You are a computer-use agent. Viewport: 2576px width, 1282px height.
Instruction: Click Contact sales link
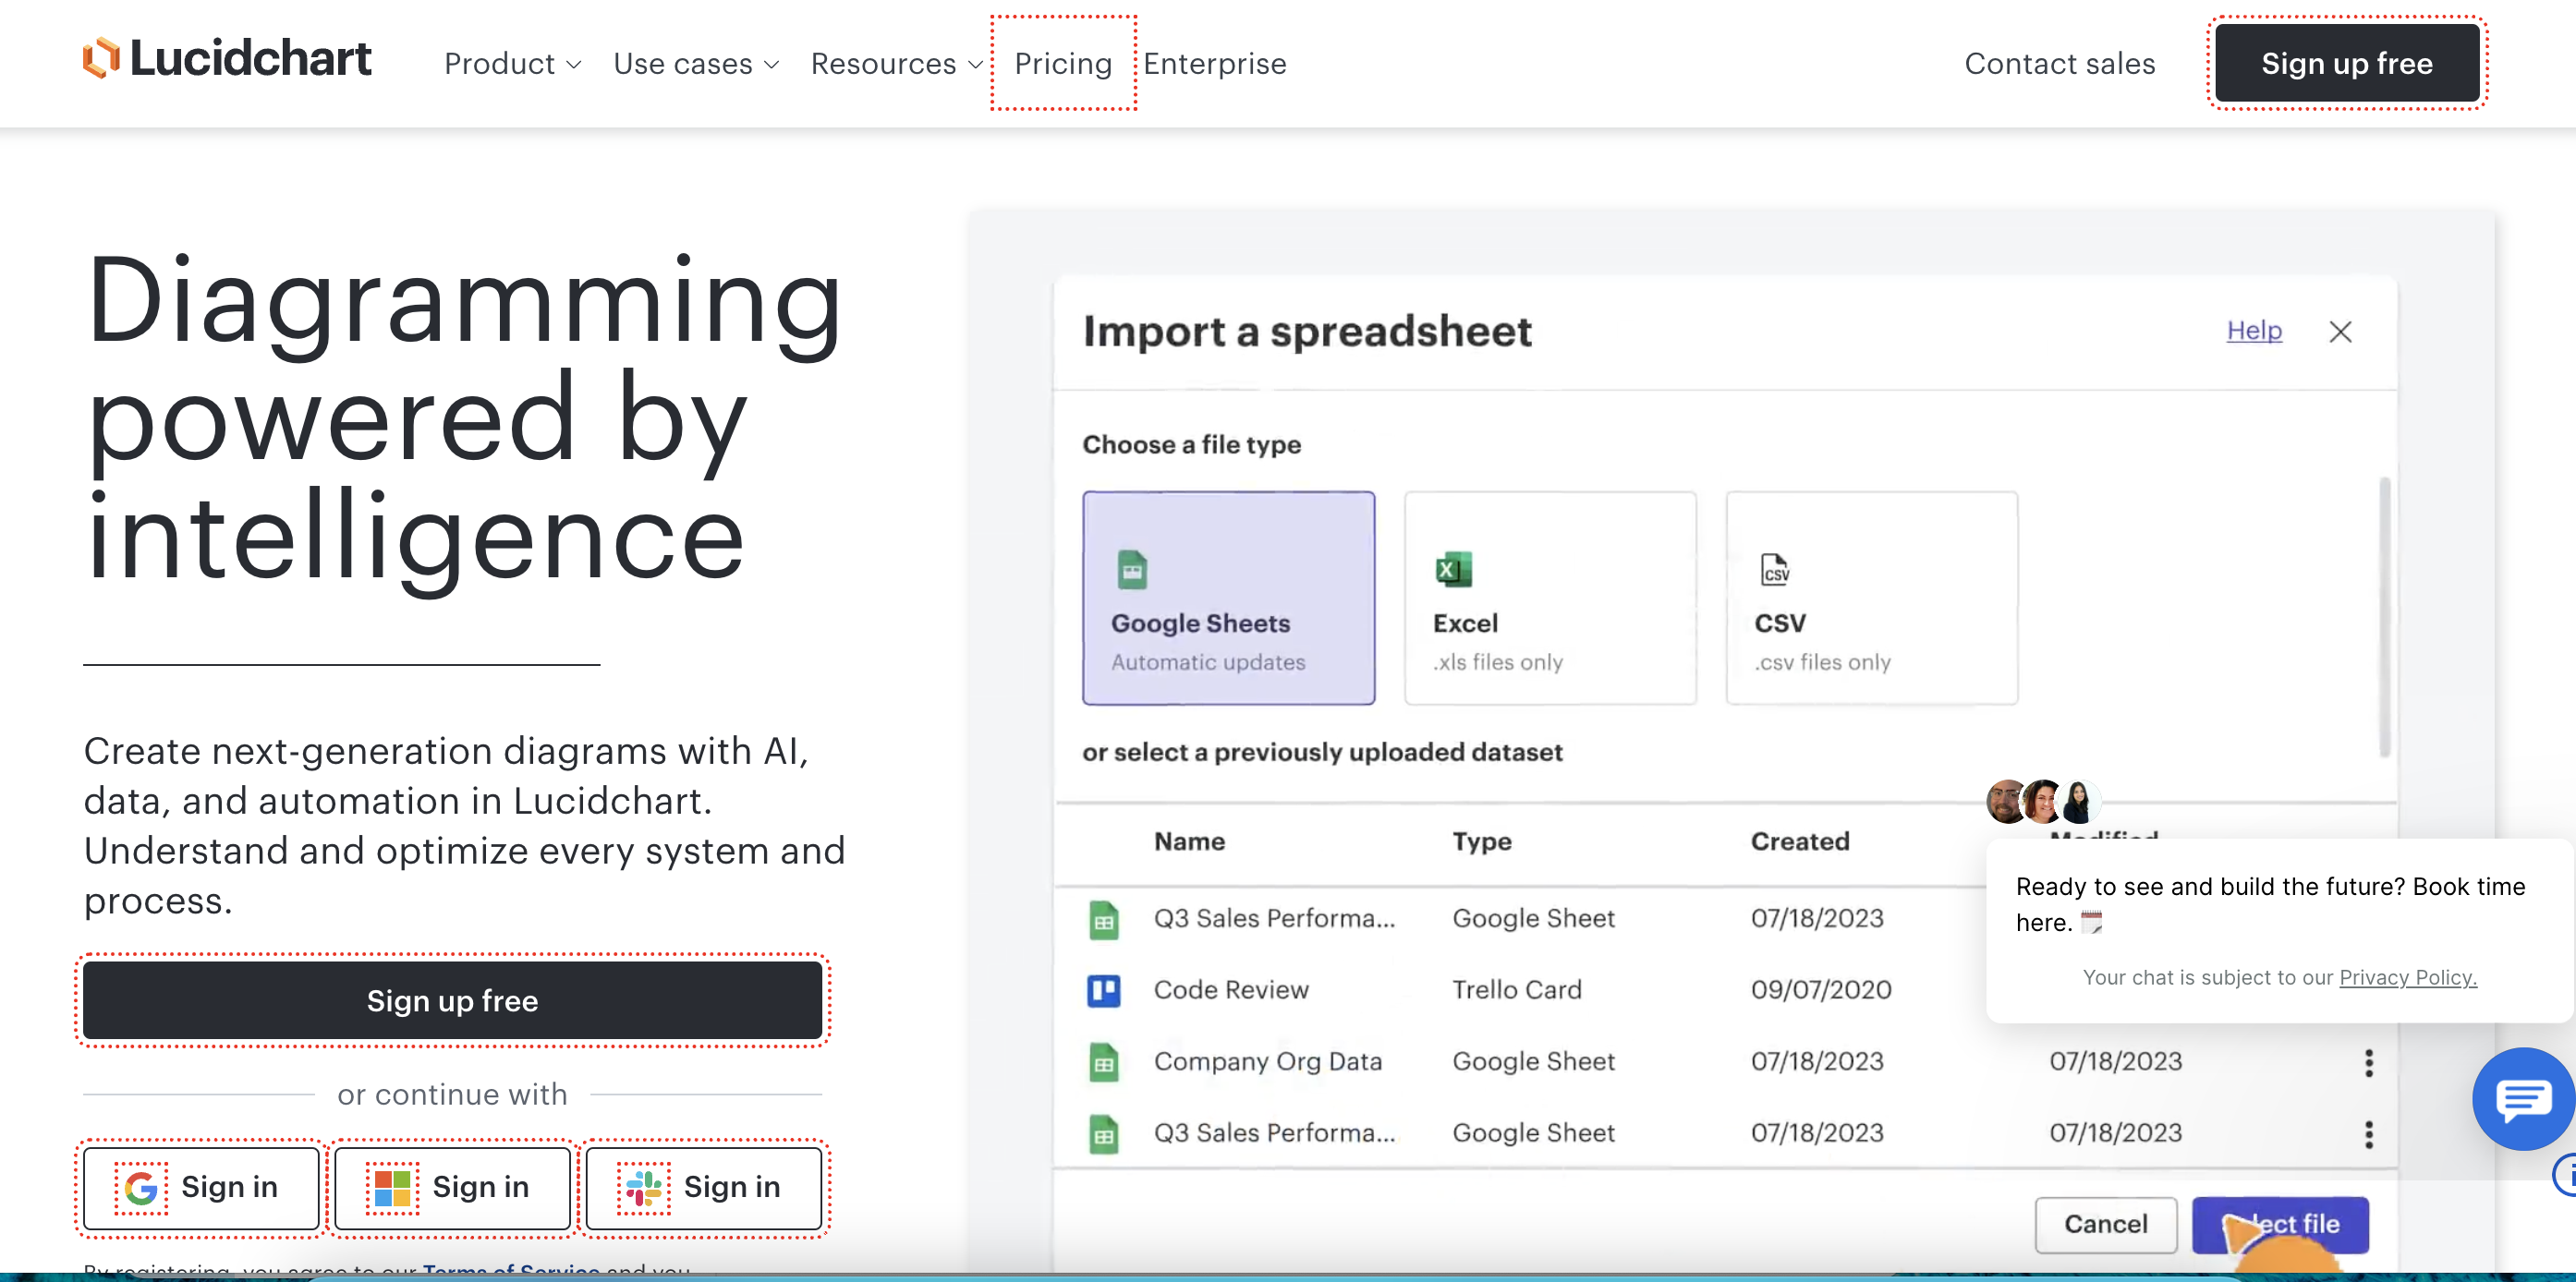2060,64
